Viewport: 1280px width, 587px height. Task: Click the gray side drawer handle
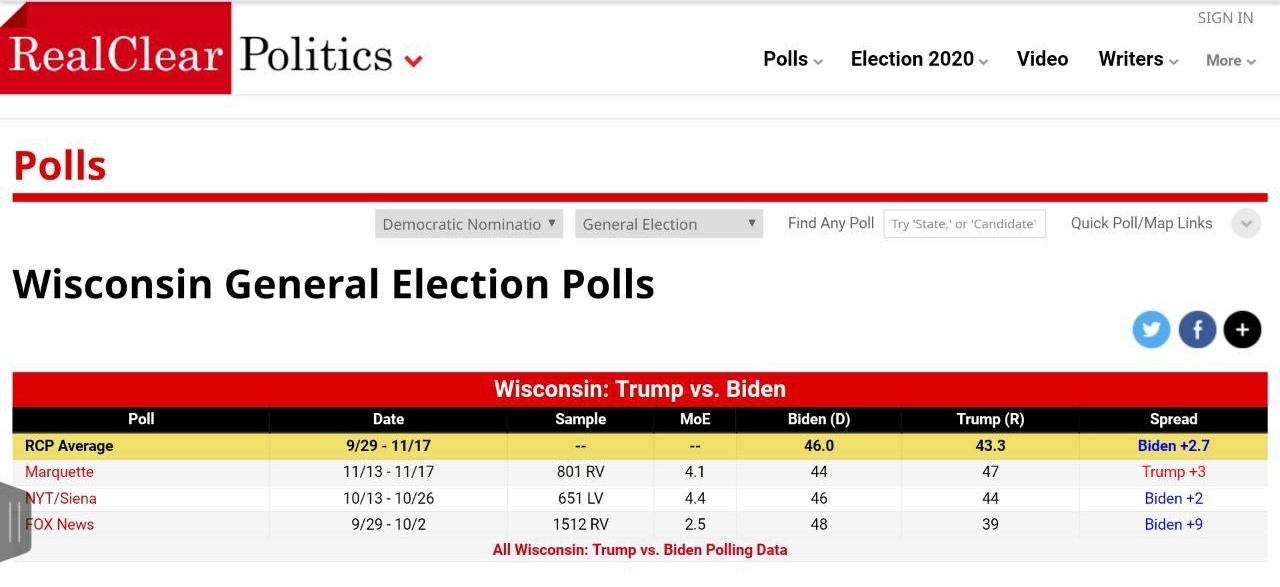16,520
